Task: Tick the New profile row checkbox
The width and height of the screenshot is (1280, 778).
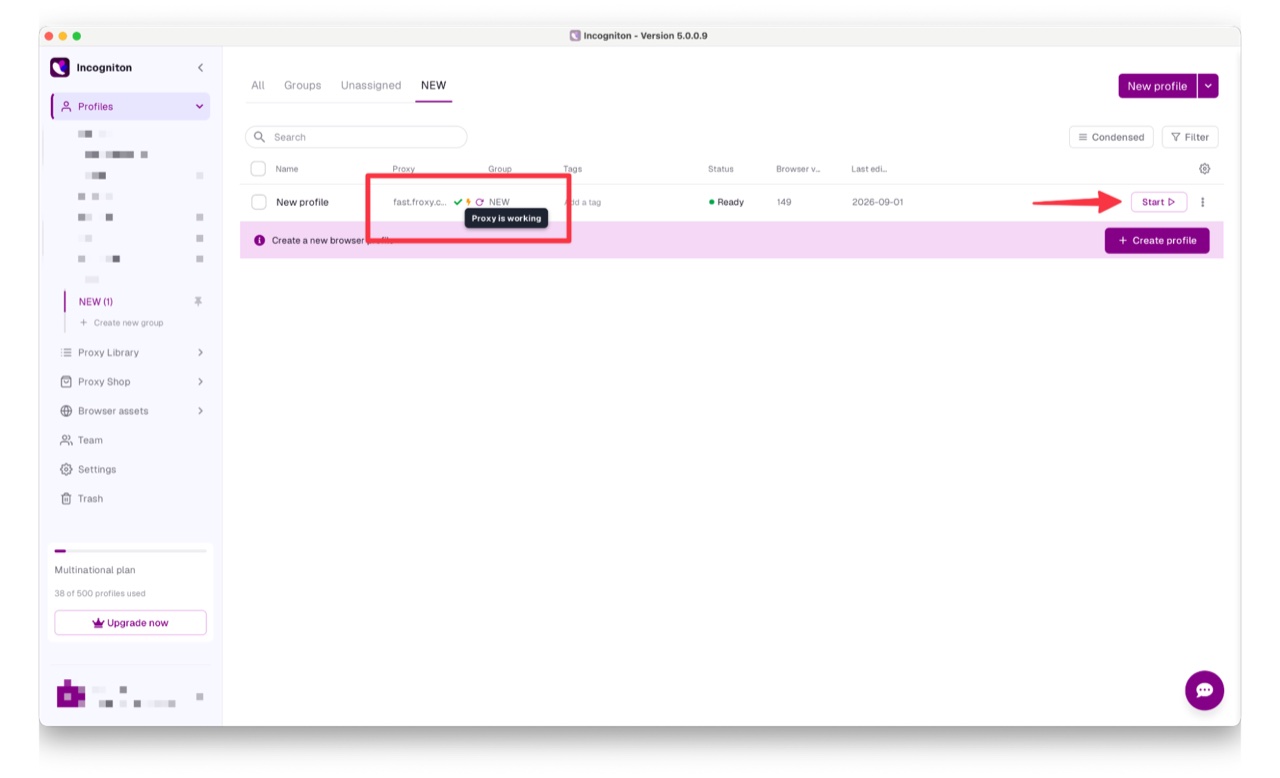Action: coord(258,202)
